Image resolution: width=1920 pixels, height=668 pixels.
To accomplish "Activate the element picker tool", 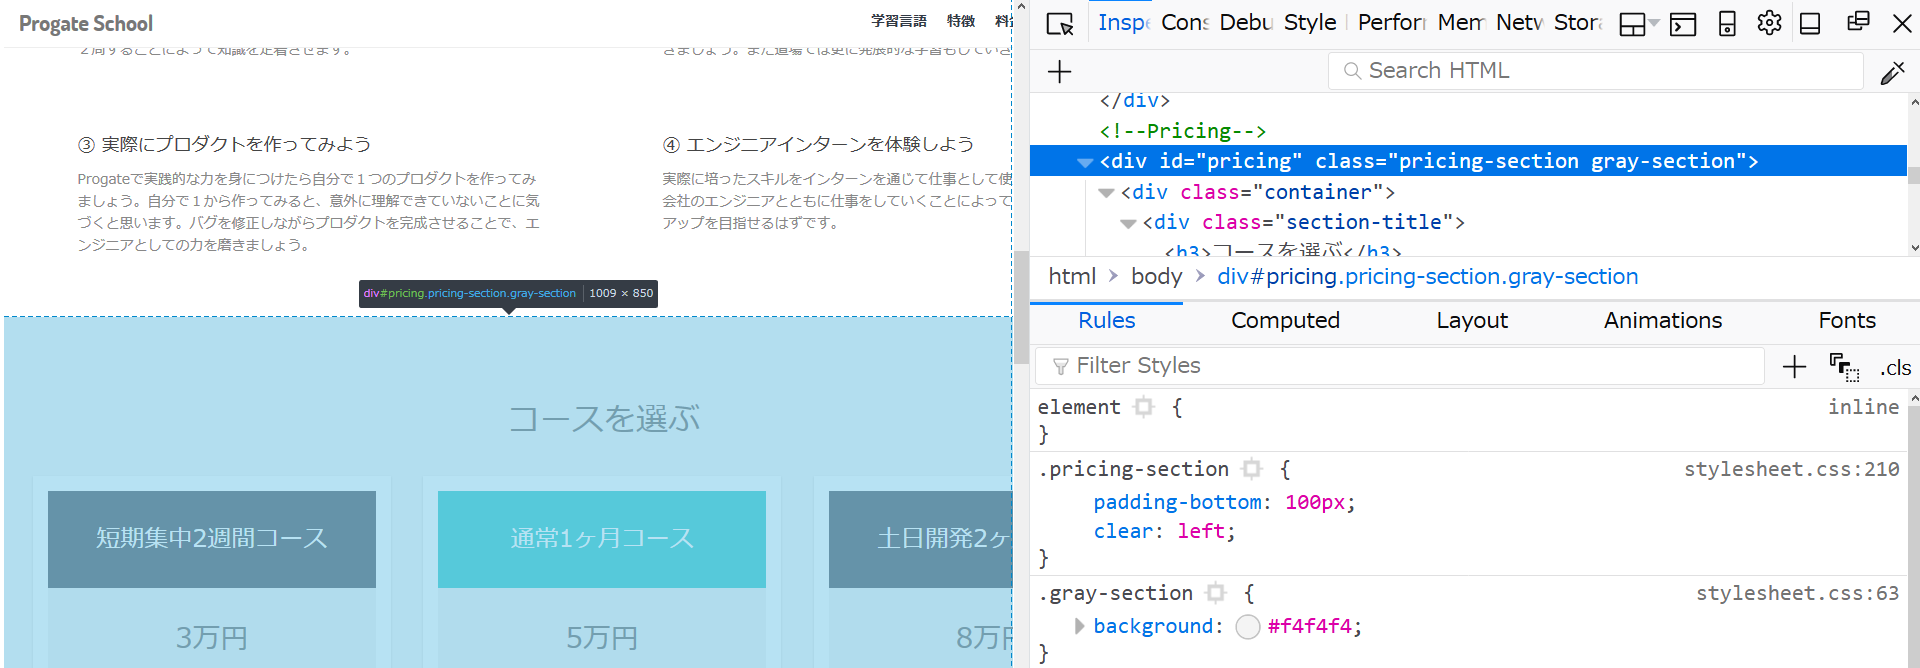I will point(1059,23).
